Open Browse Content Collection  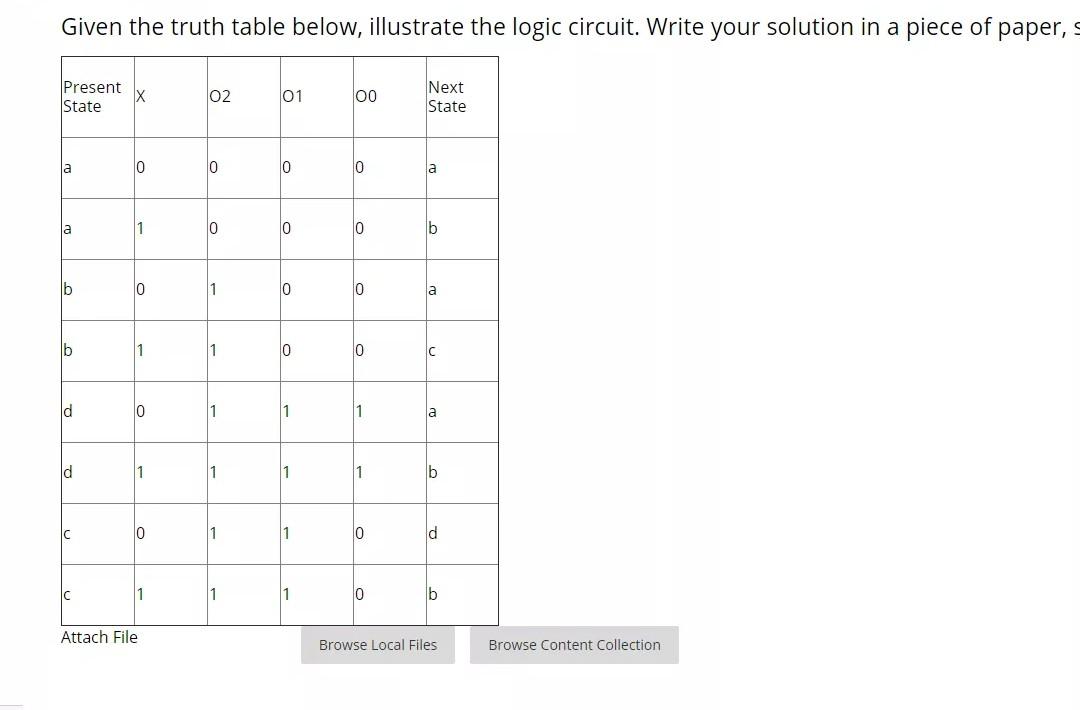(574, 645)
